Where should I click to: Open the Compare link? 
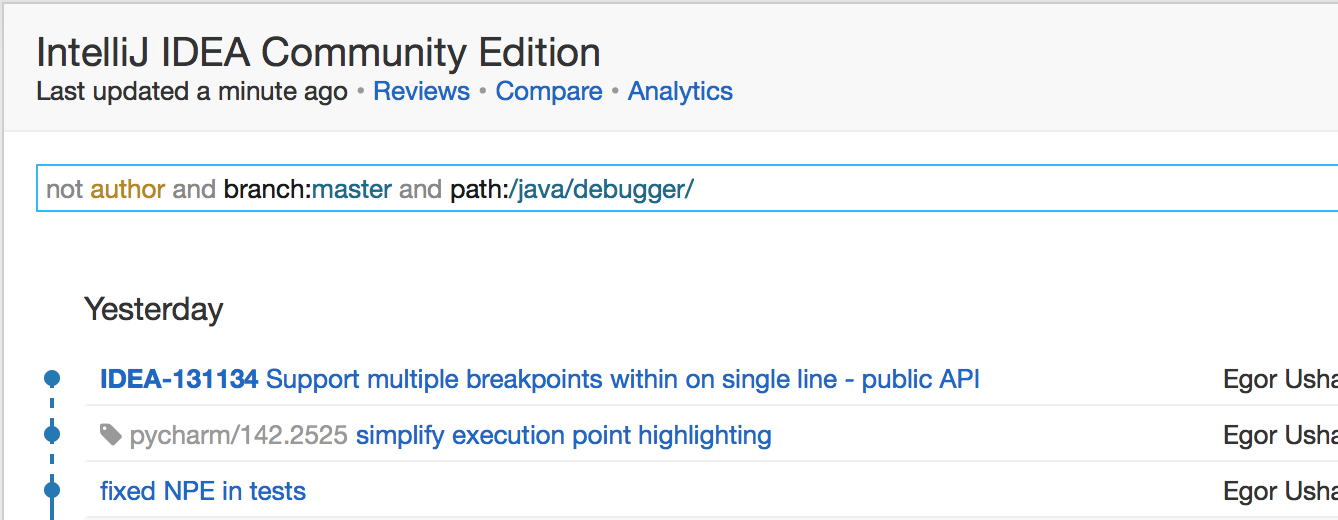549,91
